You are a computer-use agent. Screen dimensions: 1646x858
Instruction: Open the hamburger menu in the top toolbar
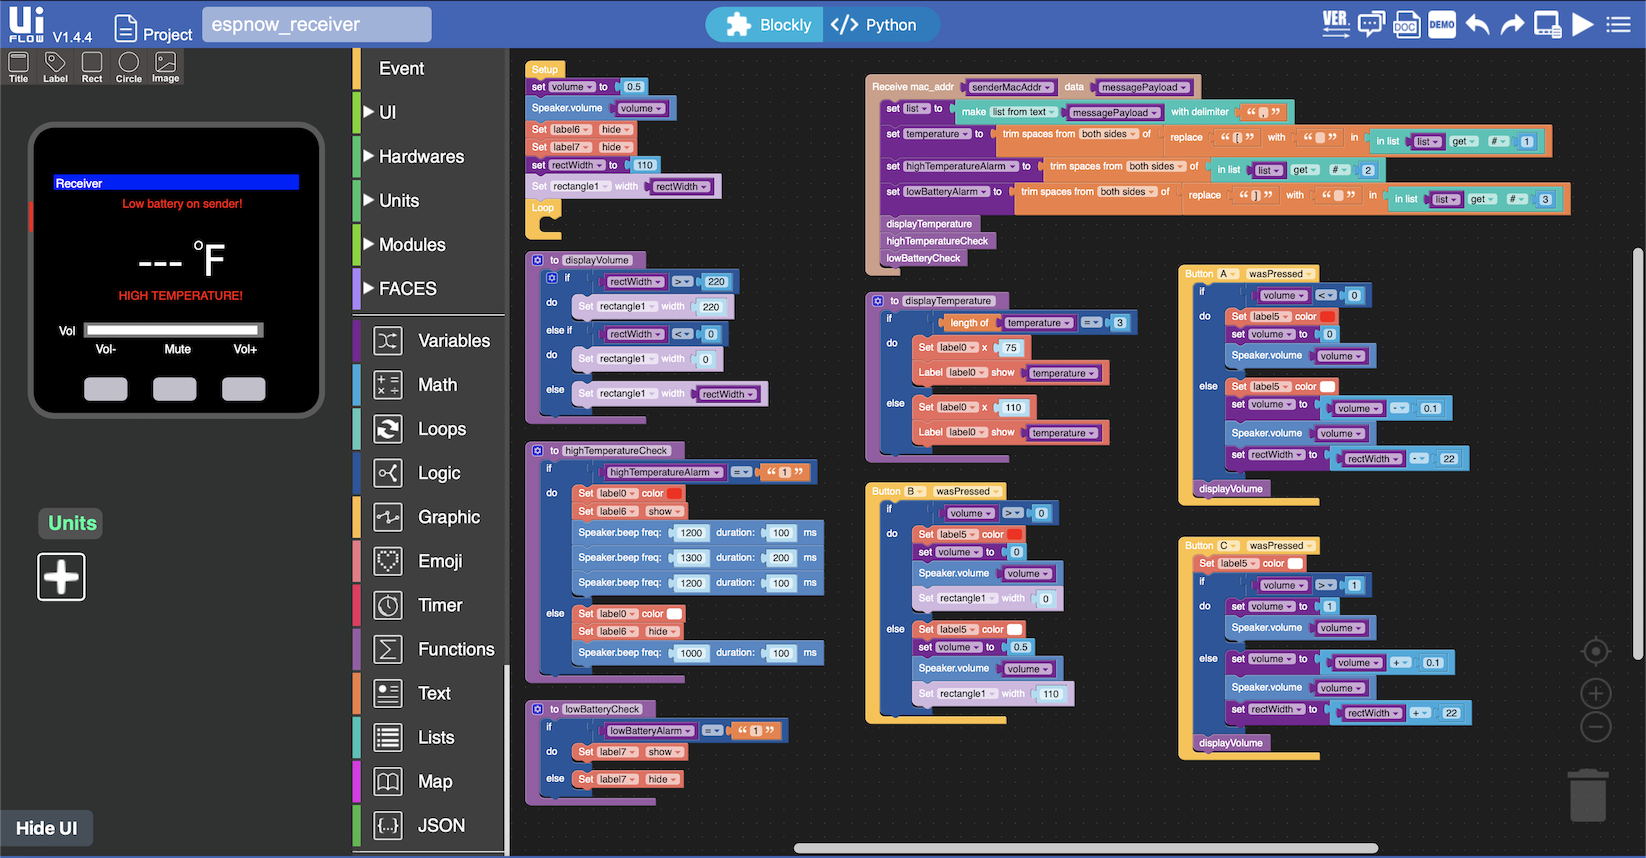click(1618, 24)
